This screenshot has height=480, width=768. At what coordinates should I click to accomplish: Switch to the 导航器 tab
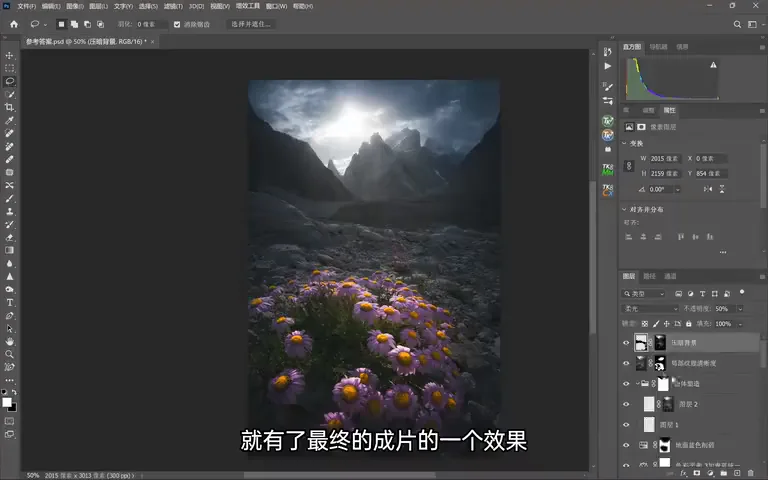[x=658, y=47]
